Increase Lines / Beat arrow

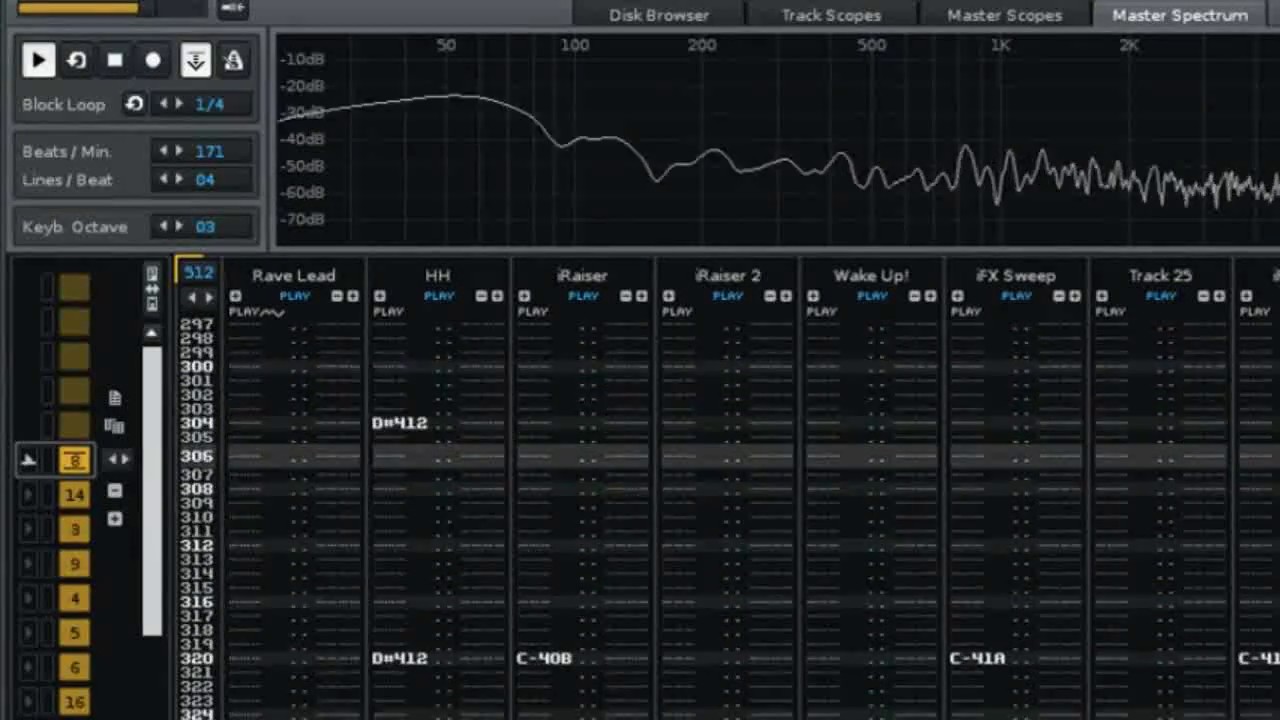[179, 180]
